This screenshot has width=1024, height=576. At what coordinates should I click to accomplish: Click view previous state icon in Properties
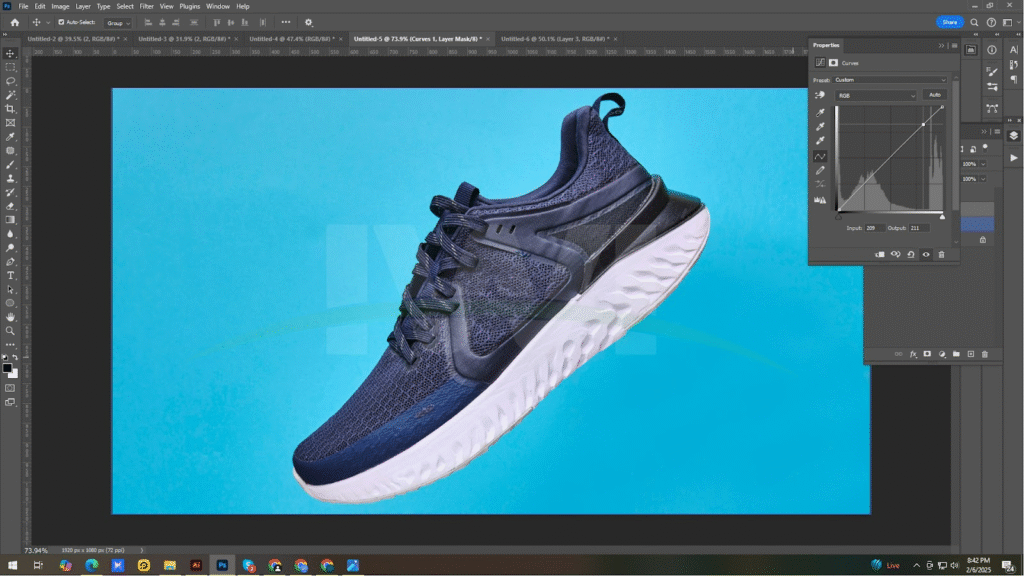pos(895,255)
